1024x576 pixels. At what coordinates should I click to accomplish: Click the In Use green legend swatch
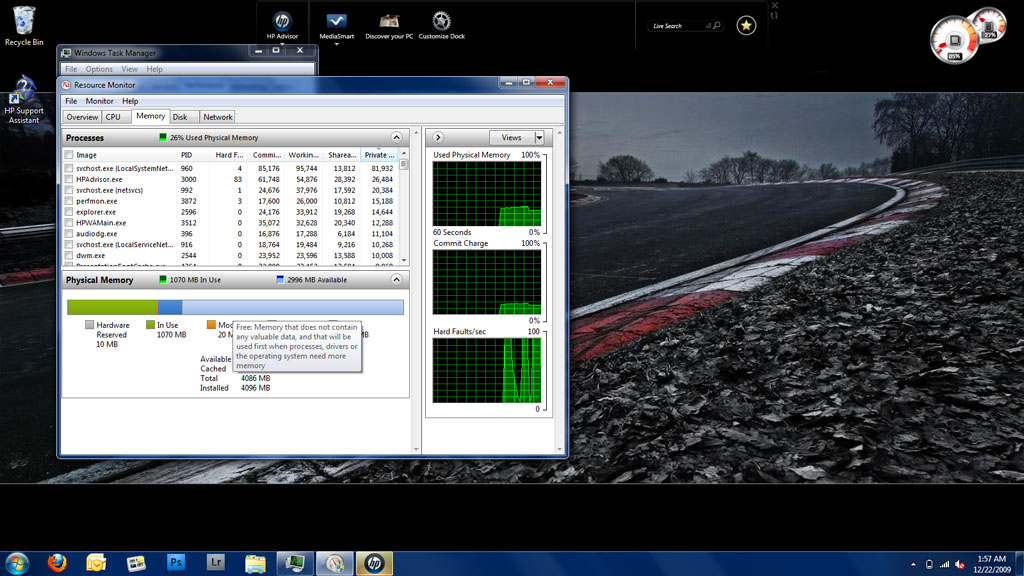pyautogui.click(x=151, y=325)
